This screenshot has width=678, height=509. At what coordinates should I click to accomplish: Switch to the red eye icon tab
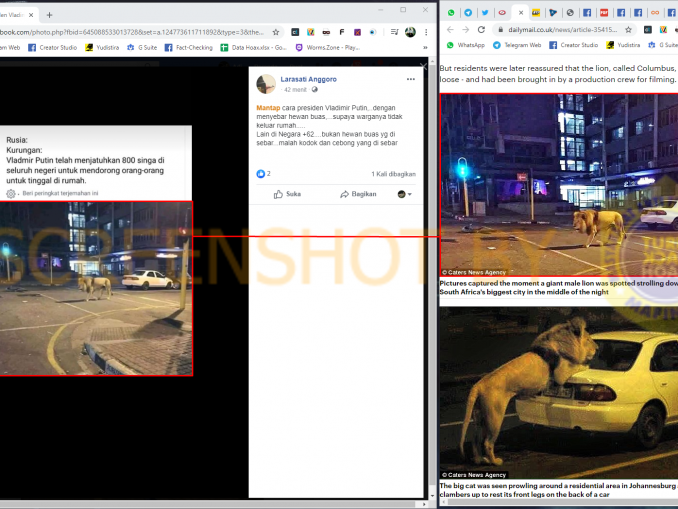coord(502,13)
